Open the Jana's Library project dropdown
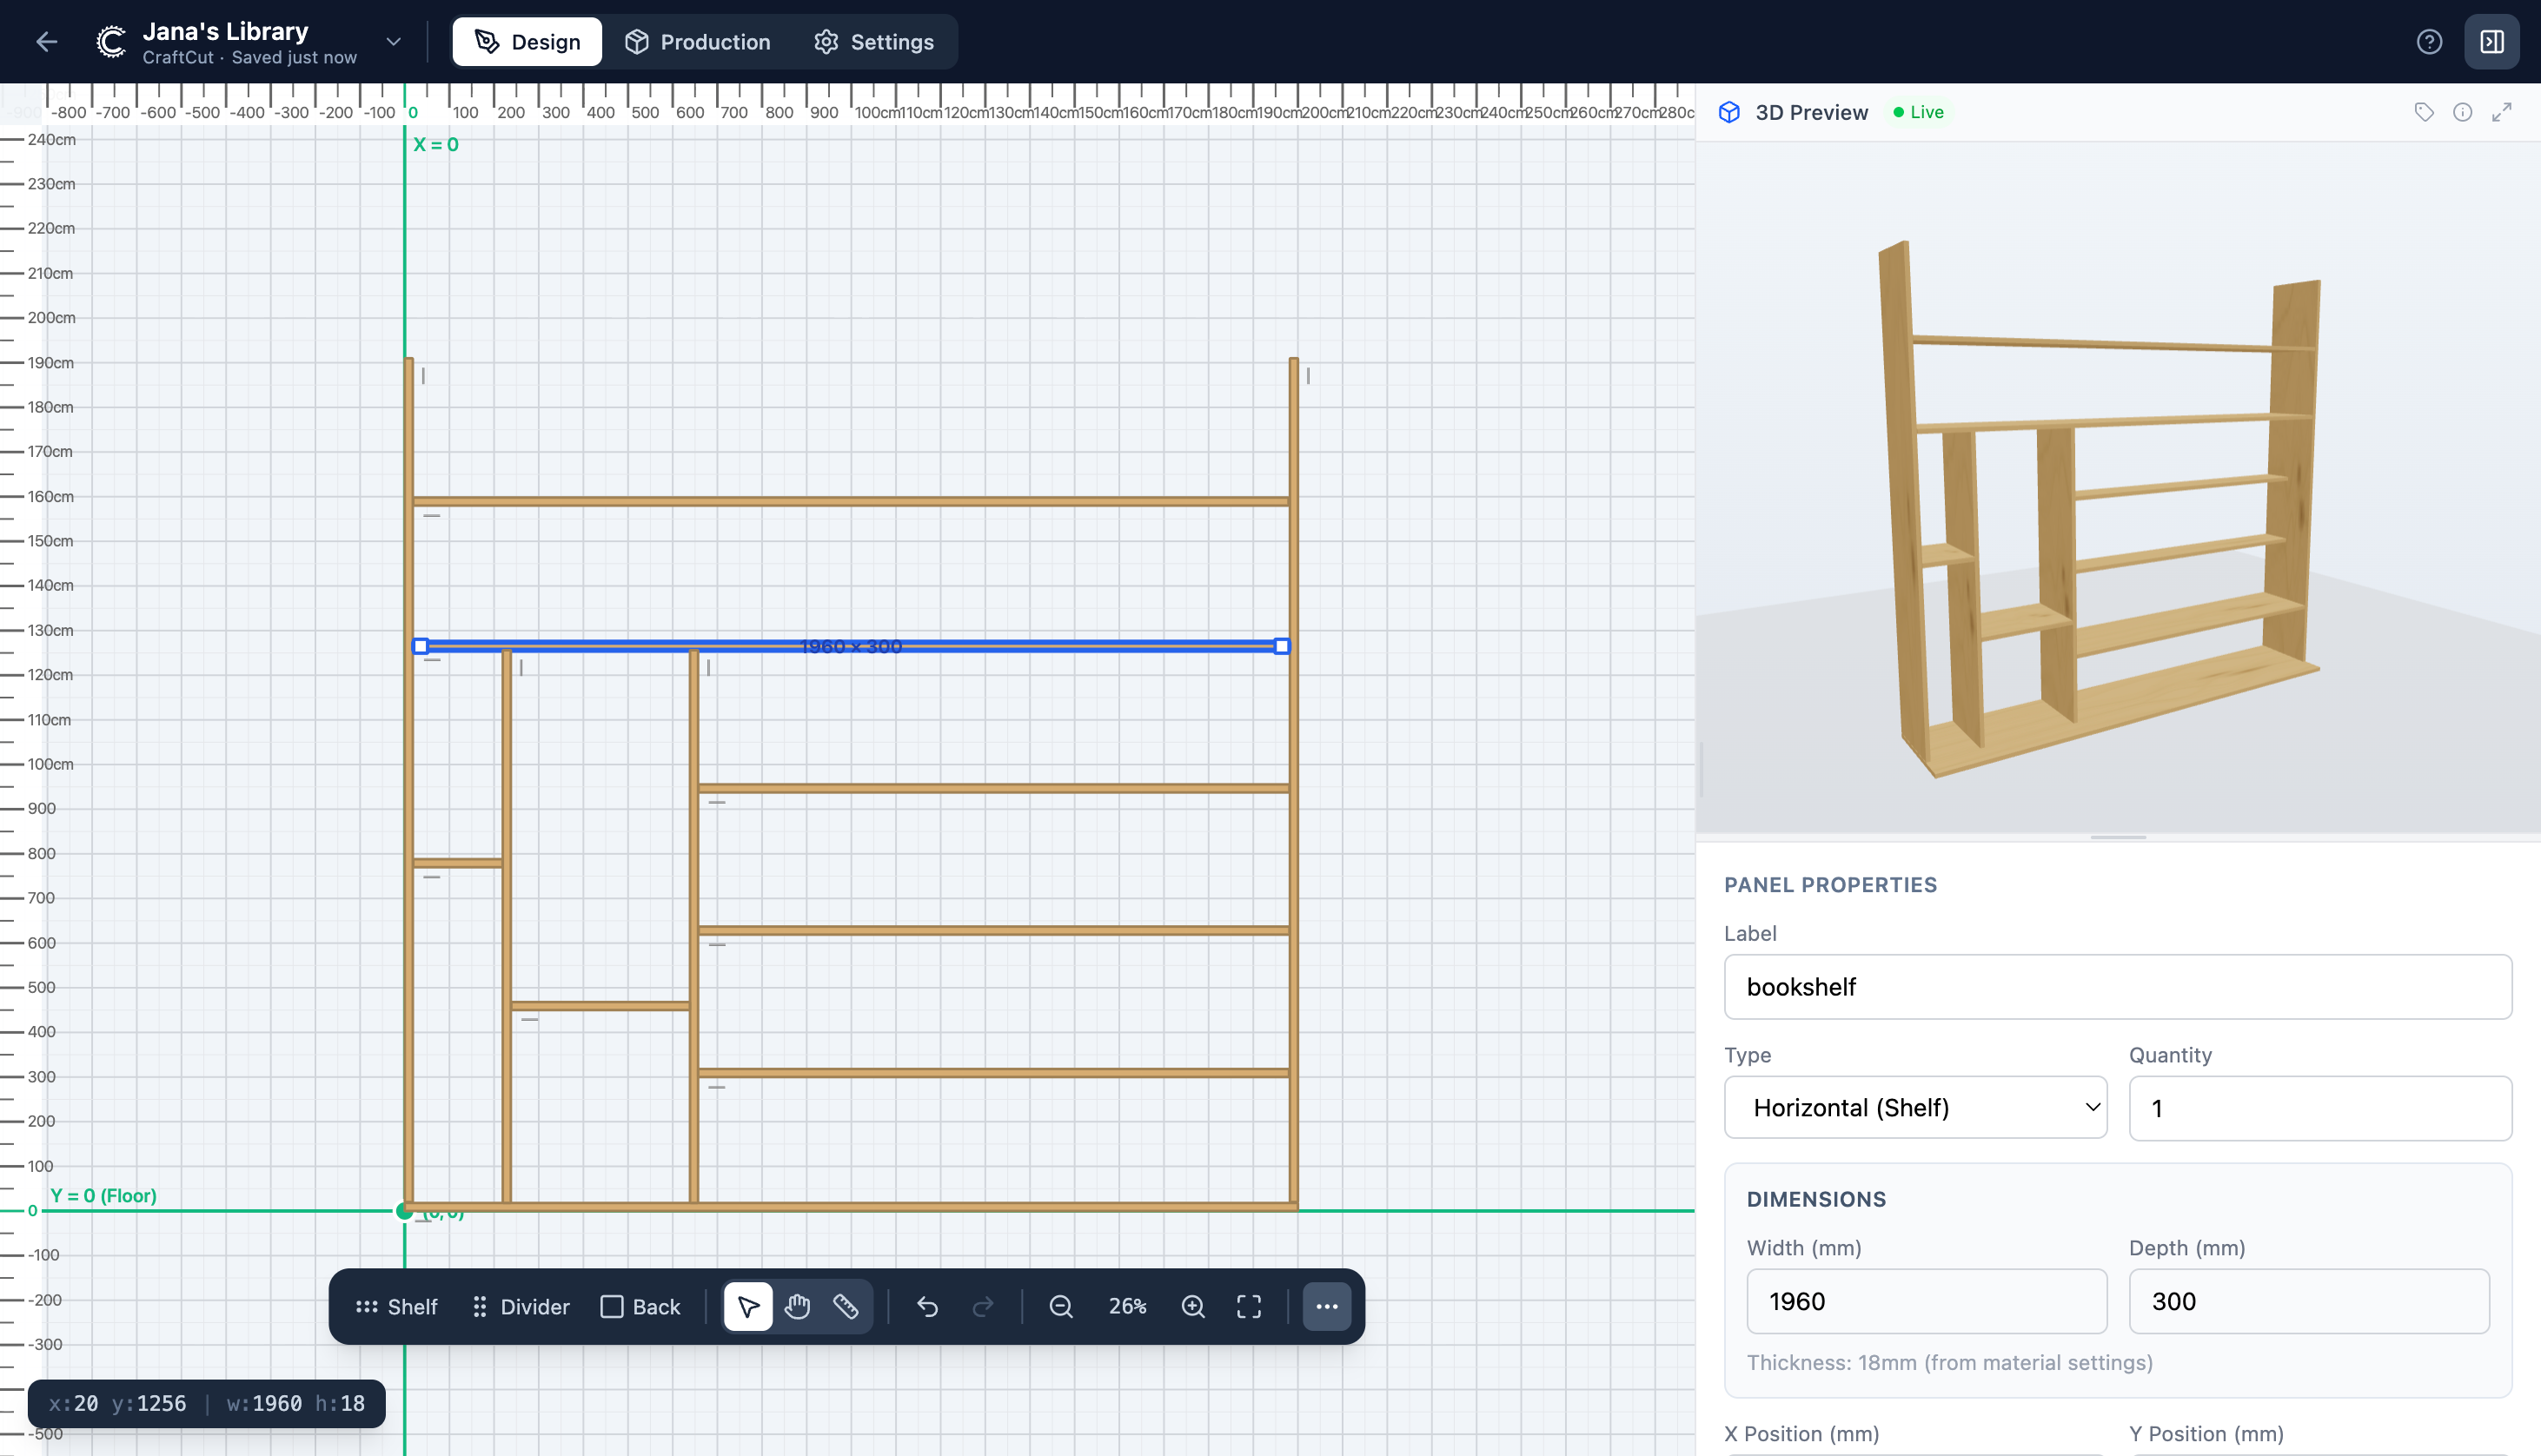 (392, 41)
